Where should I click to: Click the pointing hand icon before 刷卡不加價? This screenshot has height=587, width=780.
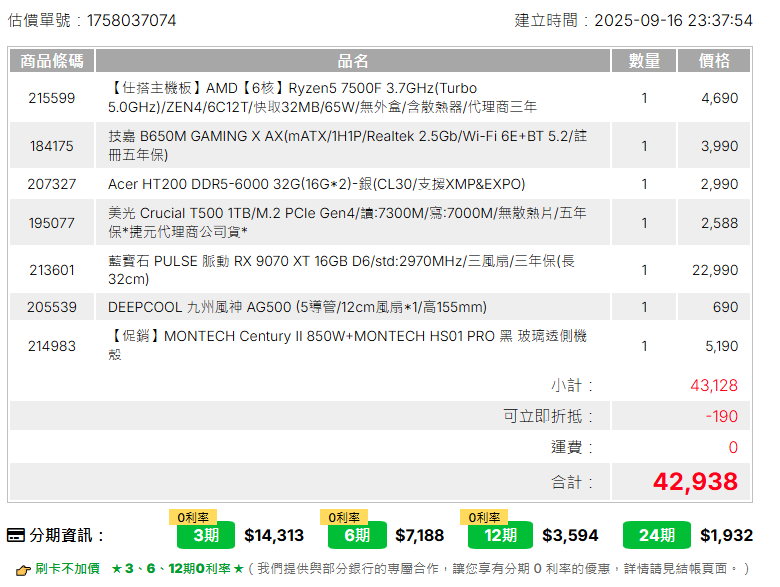pyautogui.click(x=23, y=570)
